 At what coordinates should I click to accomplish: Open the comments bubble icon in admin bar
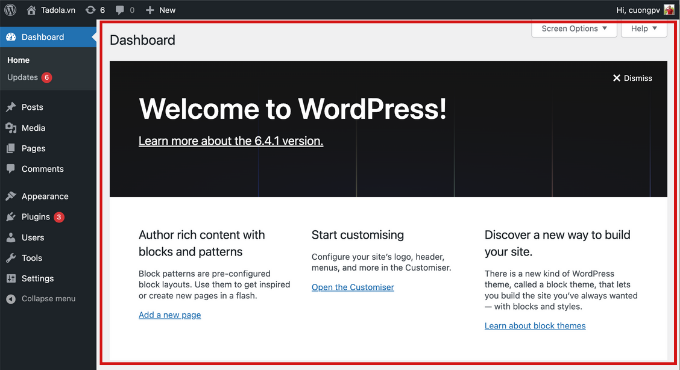[x=120, y=10]
